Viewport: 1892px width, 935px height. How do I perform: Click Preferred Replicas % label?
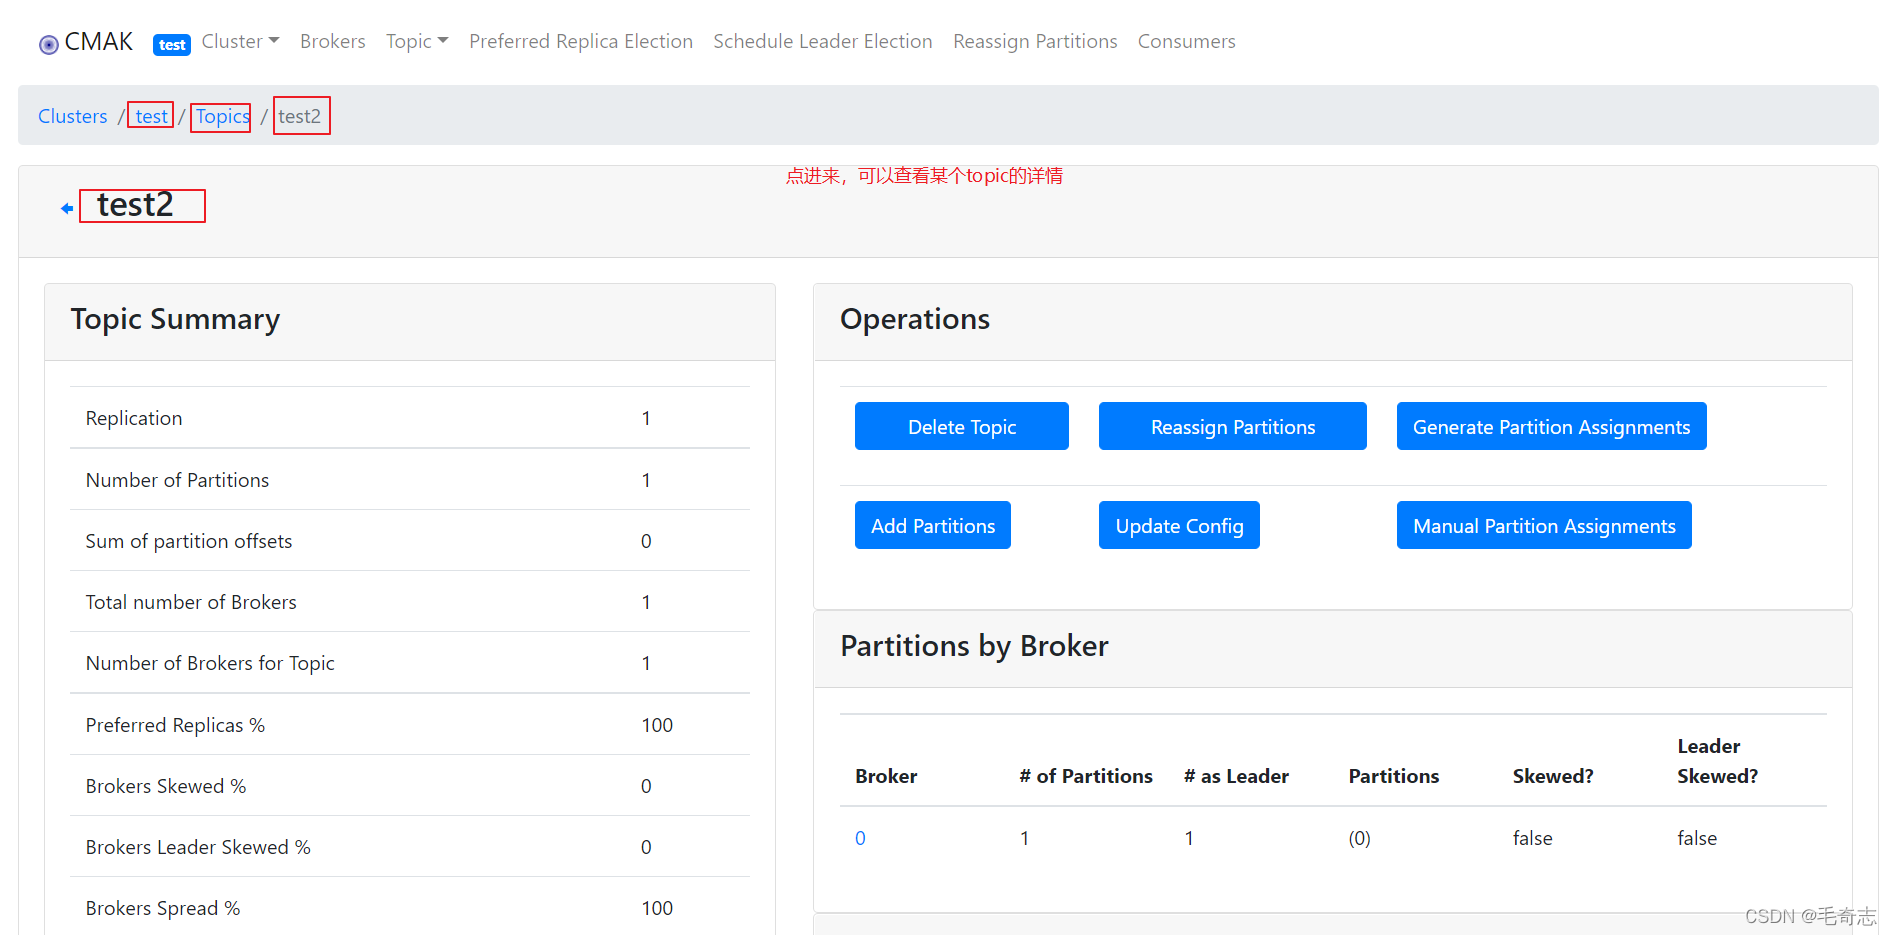click(x=175, y=725)
